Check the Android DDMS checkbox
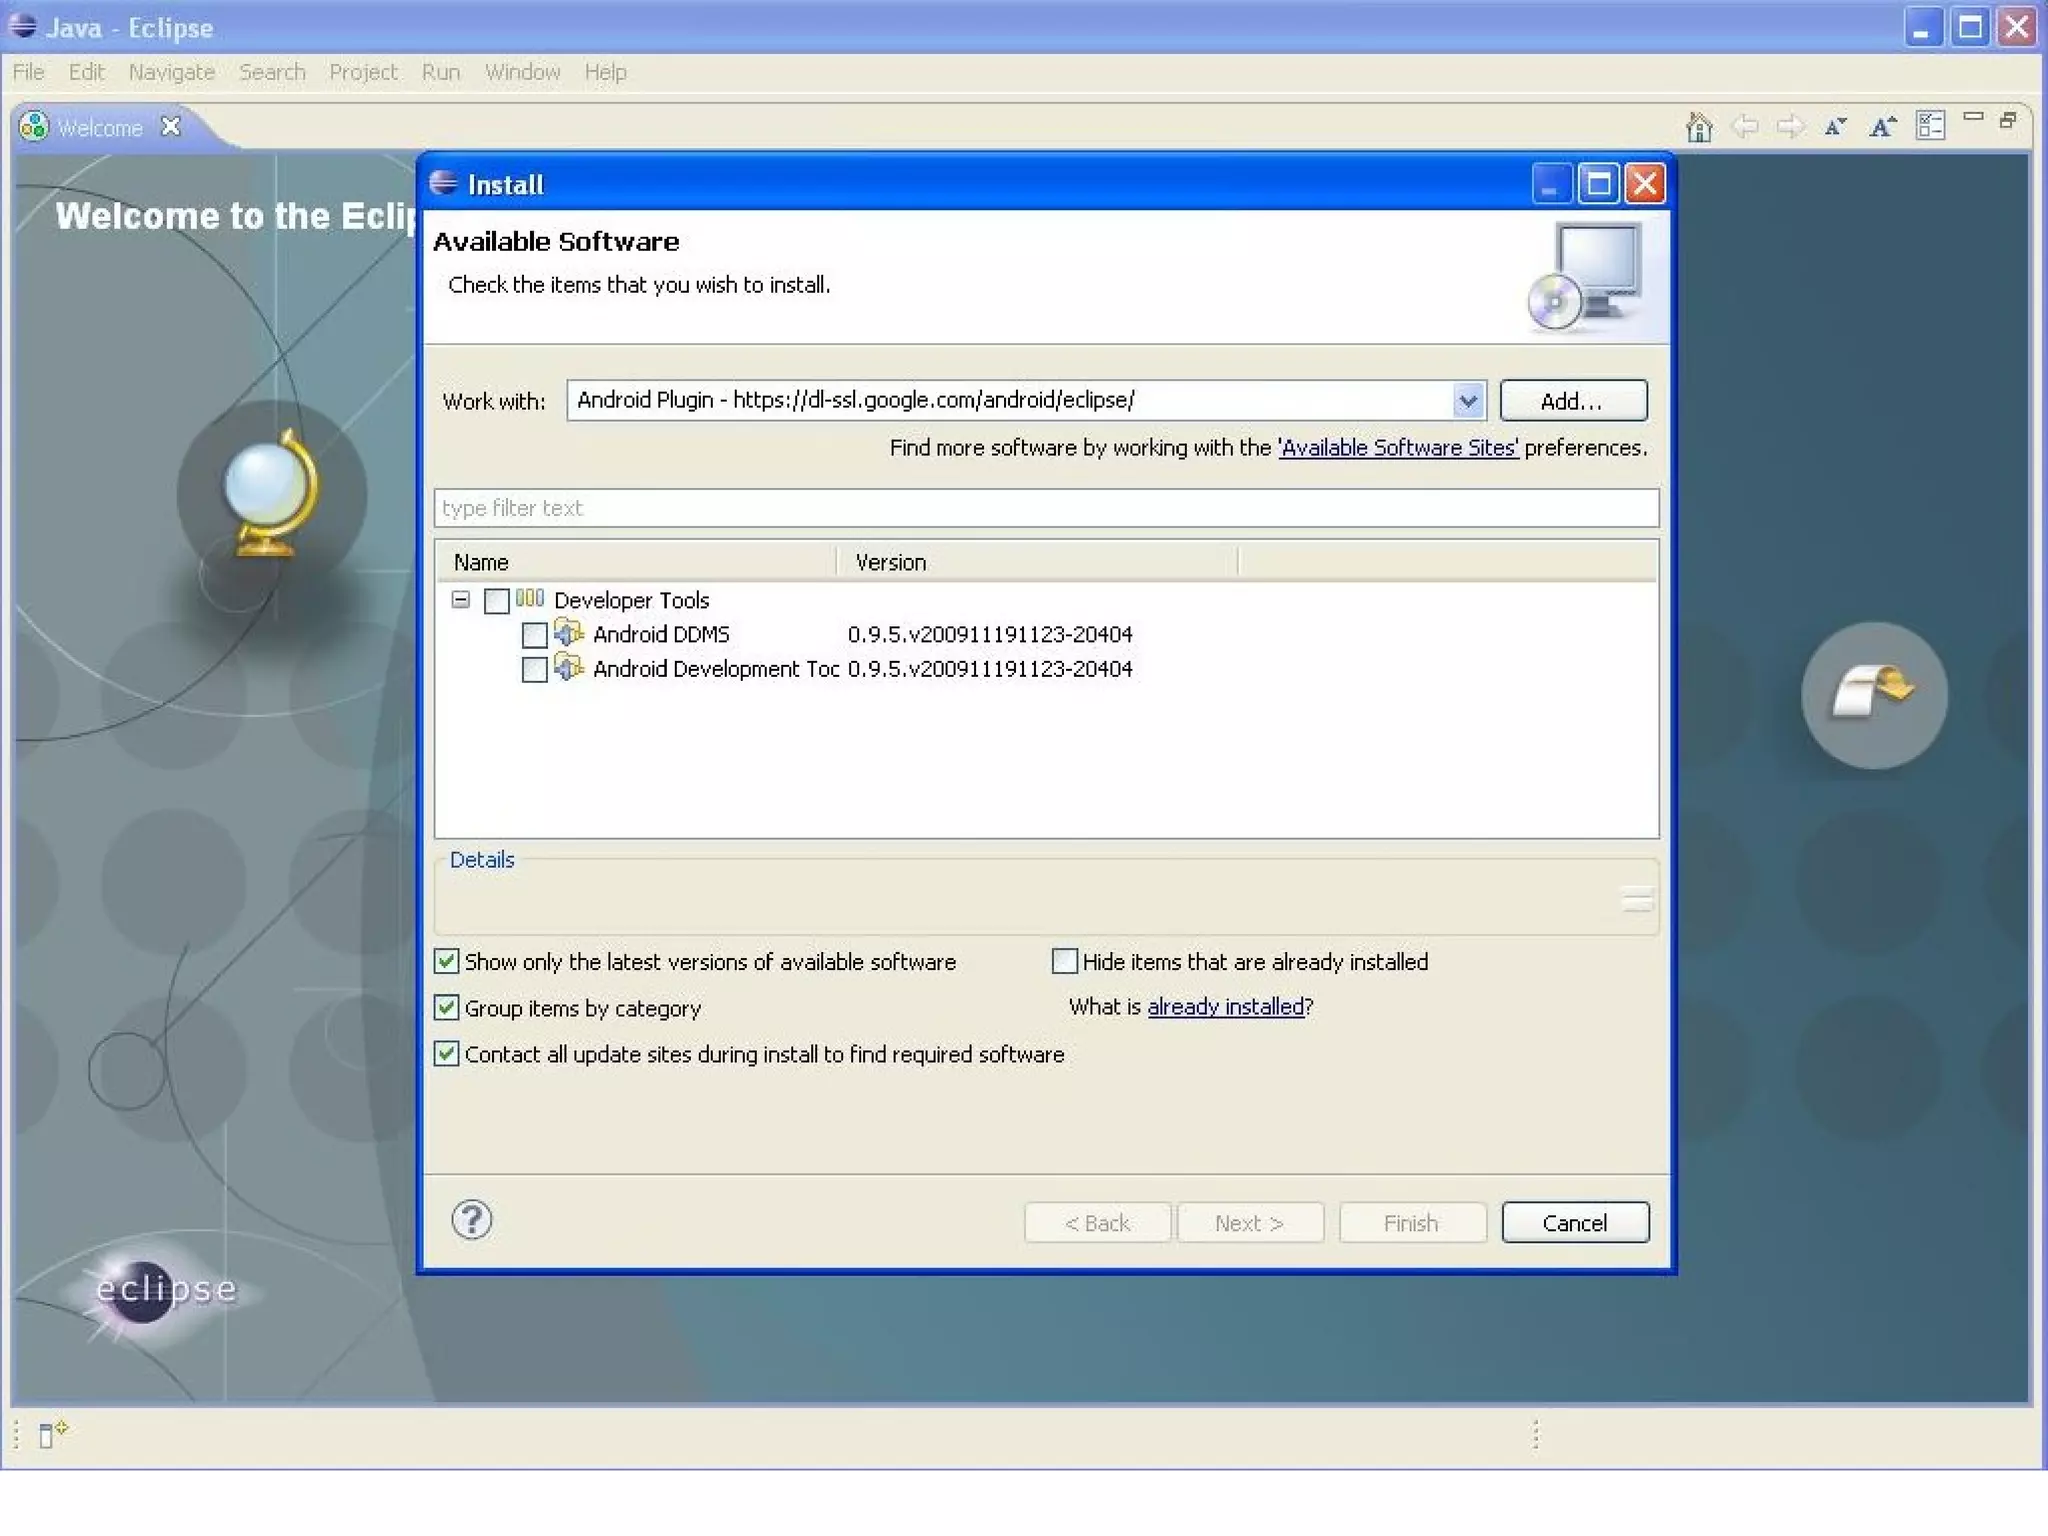This screenshot has height=1536, width=2048. click(534, 635)
